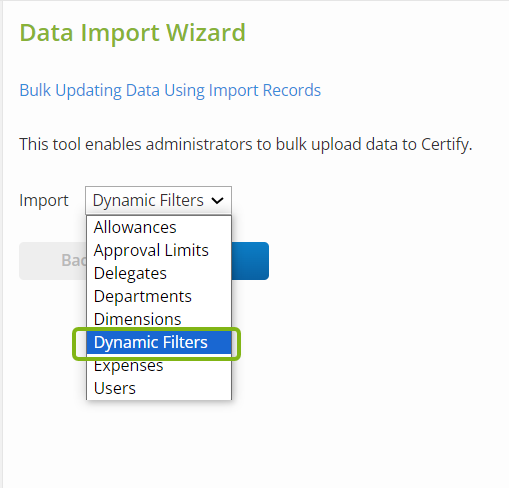The image size is (509, 488).
Task: Pick the Delegates import option
Action: [159, 273]
